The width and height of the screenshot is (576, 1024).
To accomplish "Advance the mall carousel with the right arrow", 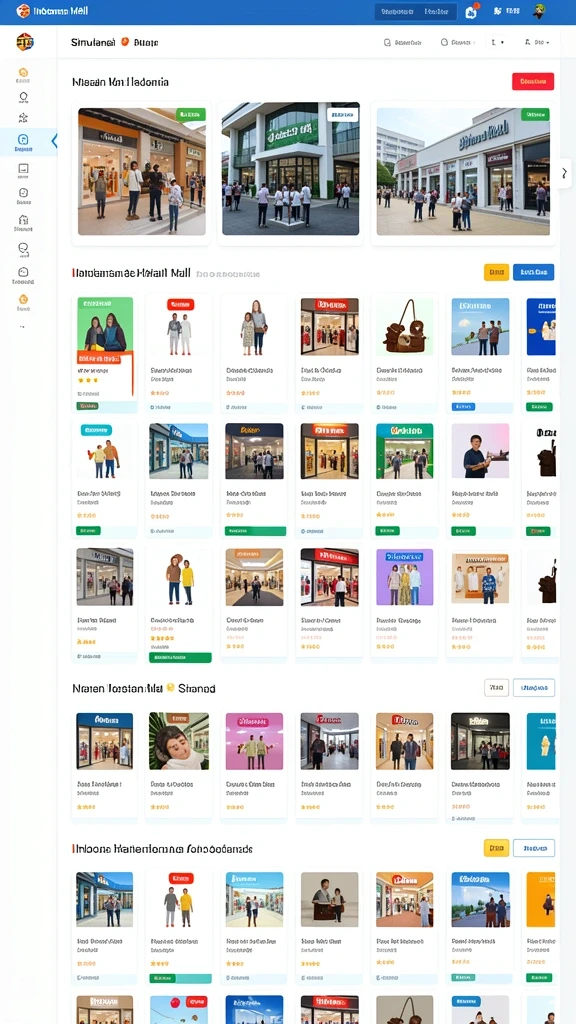I will click(x=564, y=173).
